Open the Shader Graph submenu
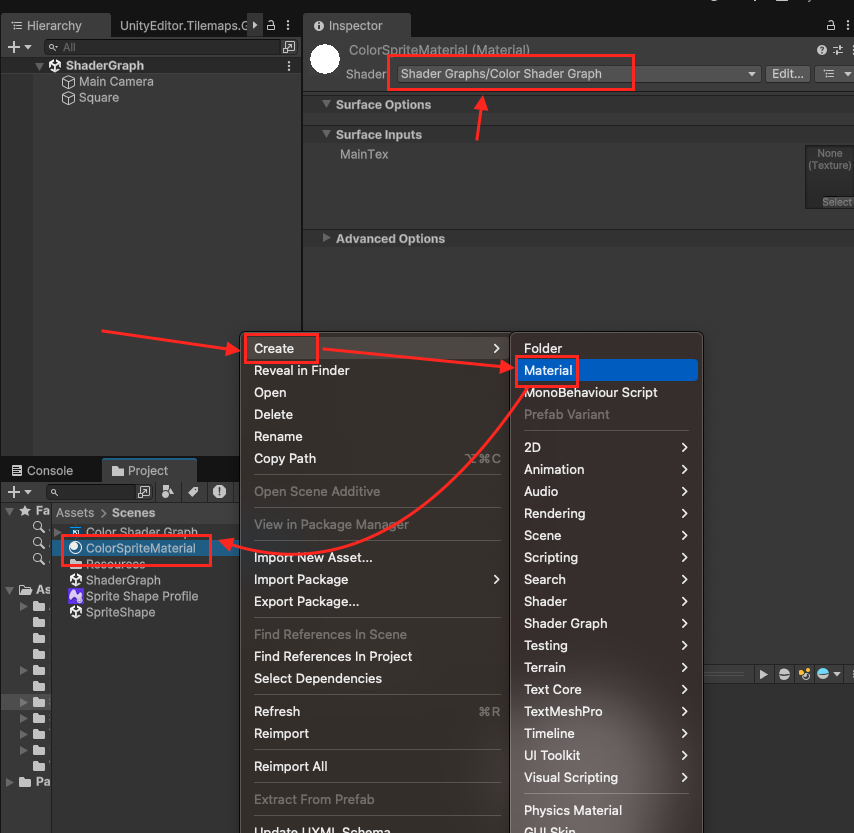 click(x=606, y=623)
